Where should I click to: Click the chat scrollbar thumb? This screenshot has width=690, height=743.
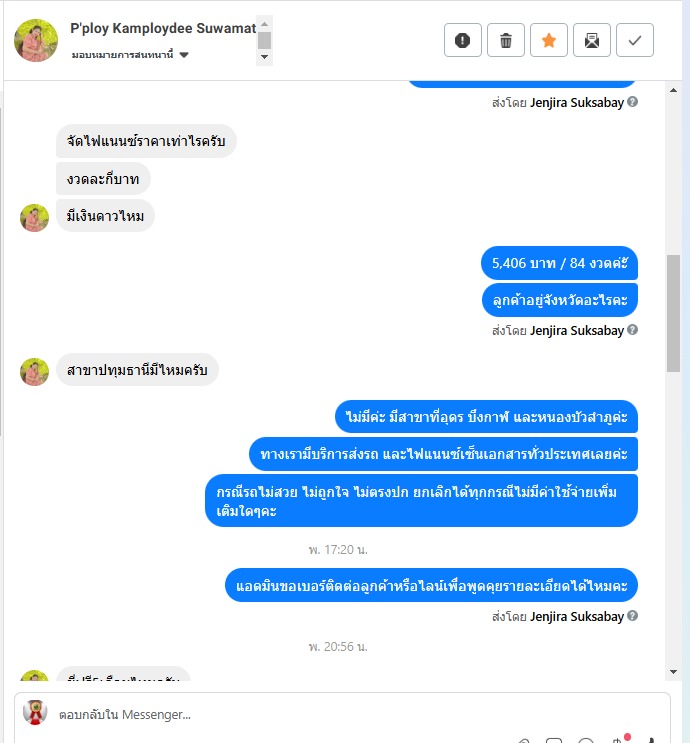[x=673, y=313]
